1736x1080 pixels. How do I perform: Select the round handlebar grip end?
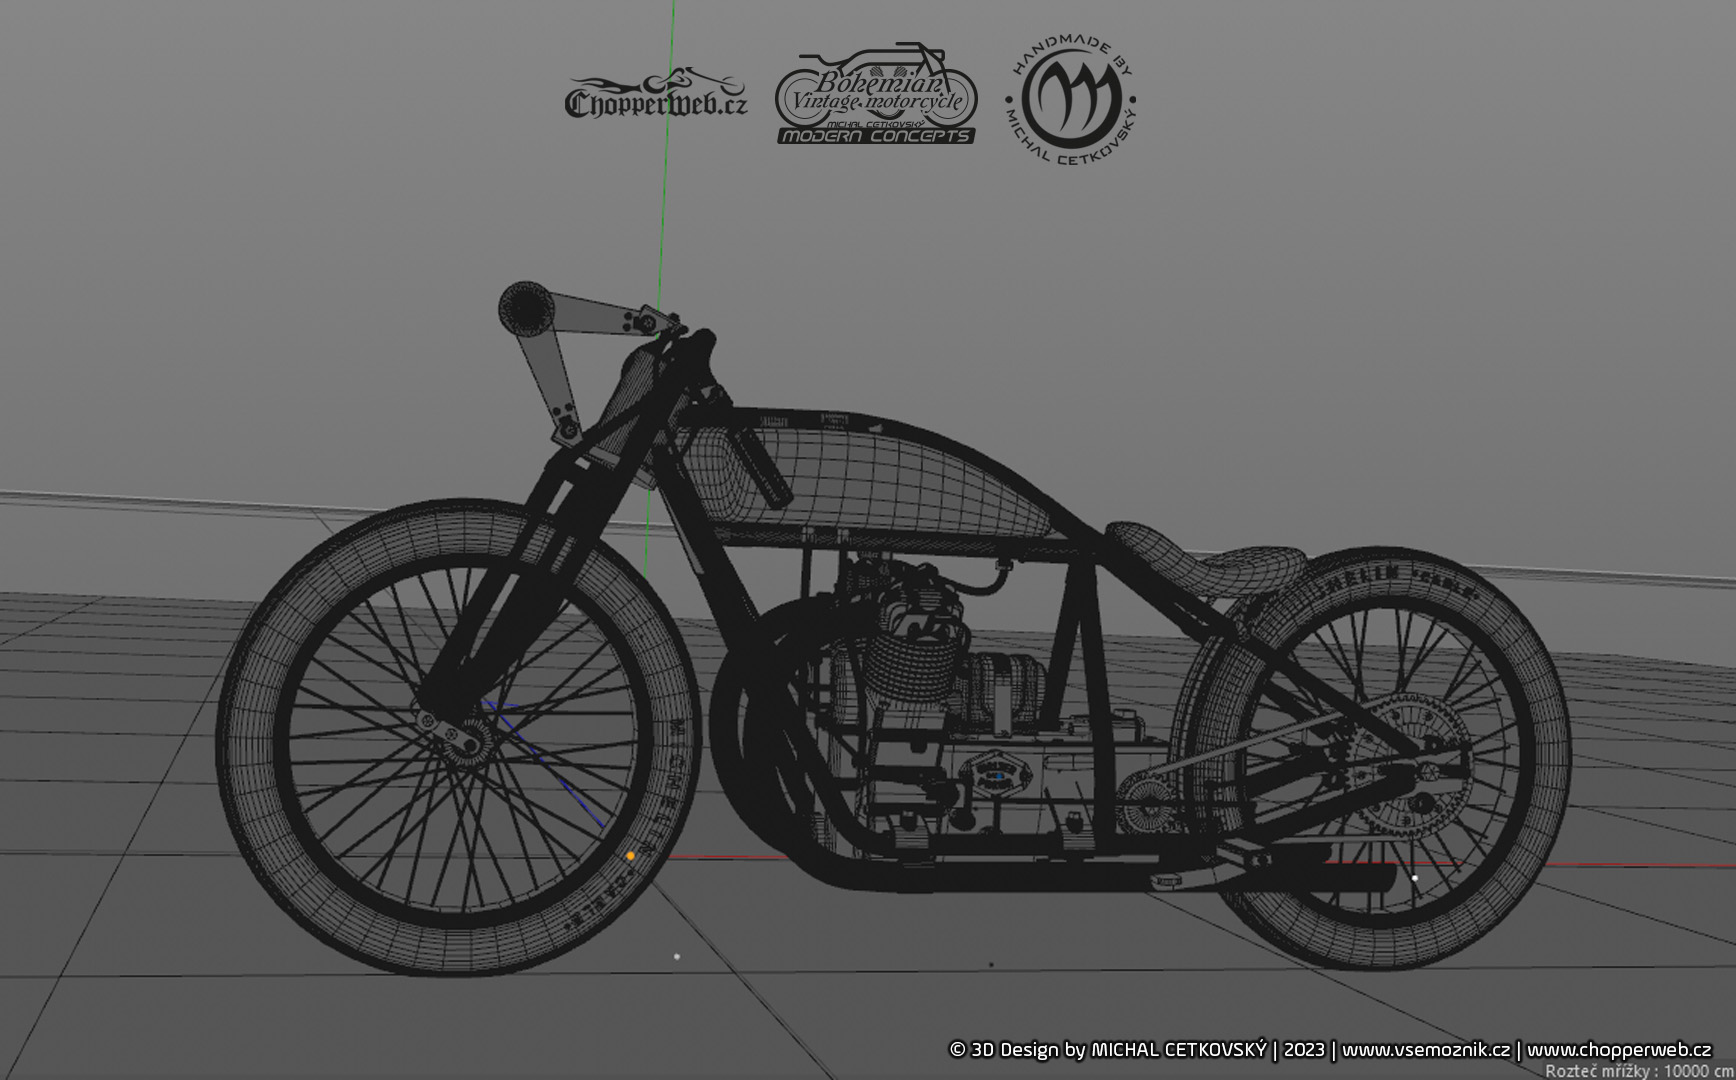(x=524, y=307)
